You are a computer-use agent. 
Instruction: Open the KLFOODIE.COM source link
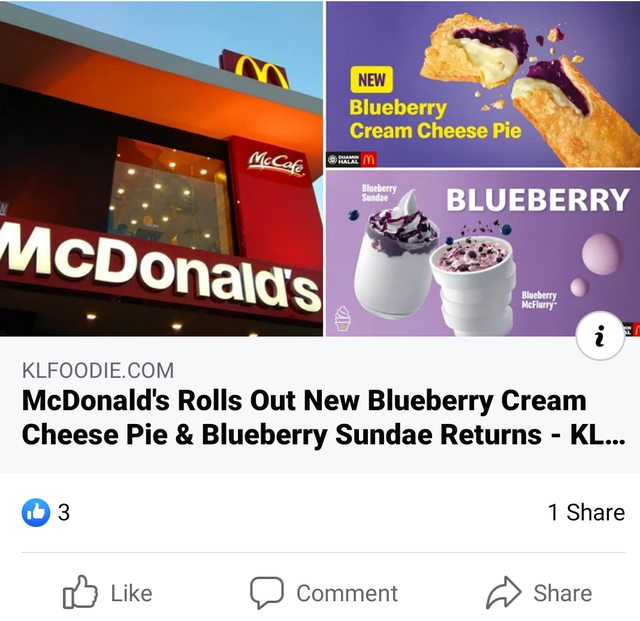98,370
